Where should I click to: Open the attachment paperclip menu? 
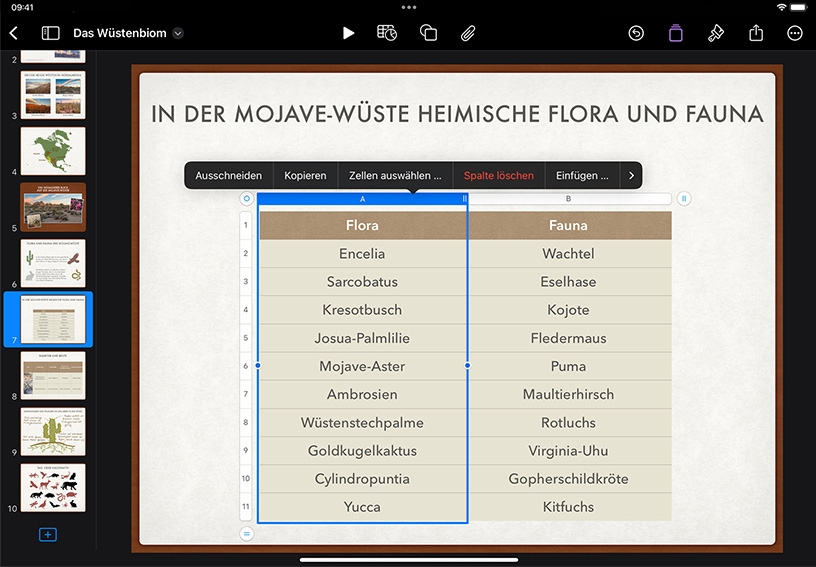tap(468, 33)
